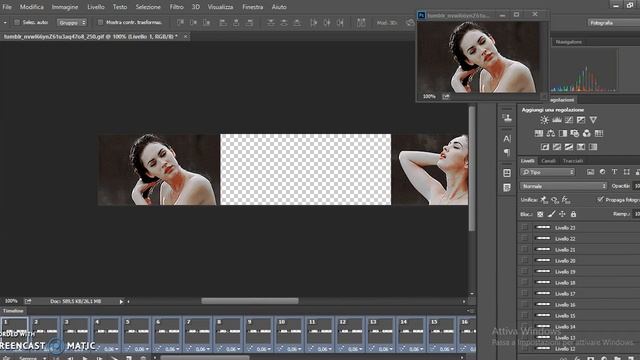Image resolution: width=640 pixels, height=360 pixels.
Task: Select timeline frame 10 thumbnail
Action: click(289, 331)
